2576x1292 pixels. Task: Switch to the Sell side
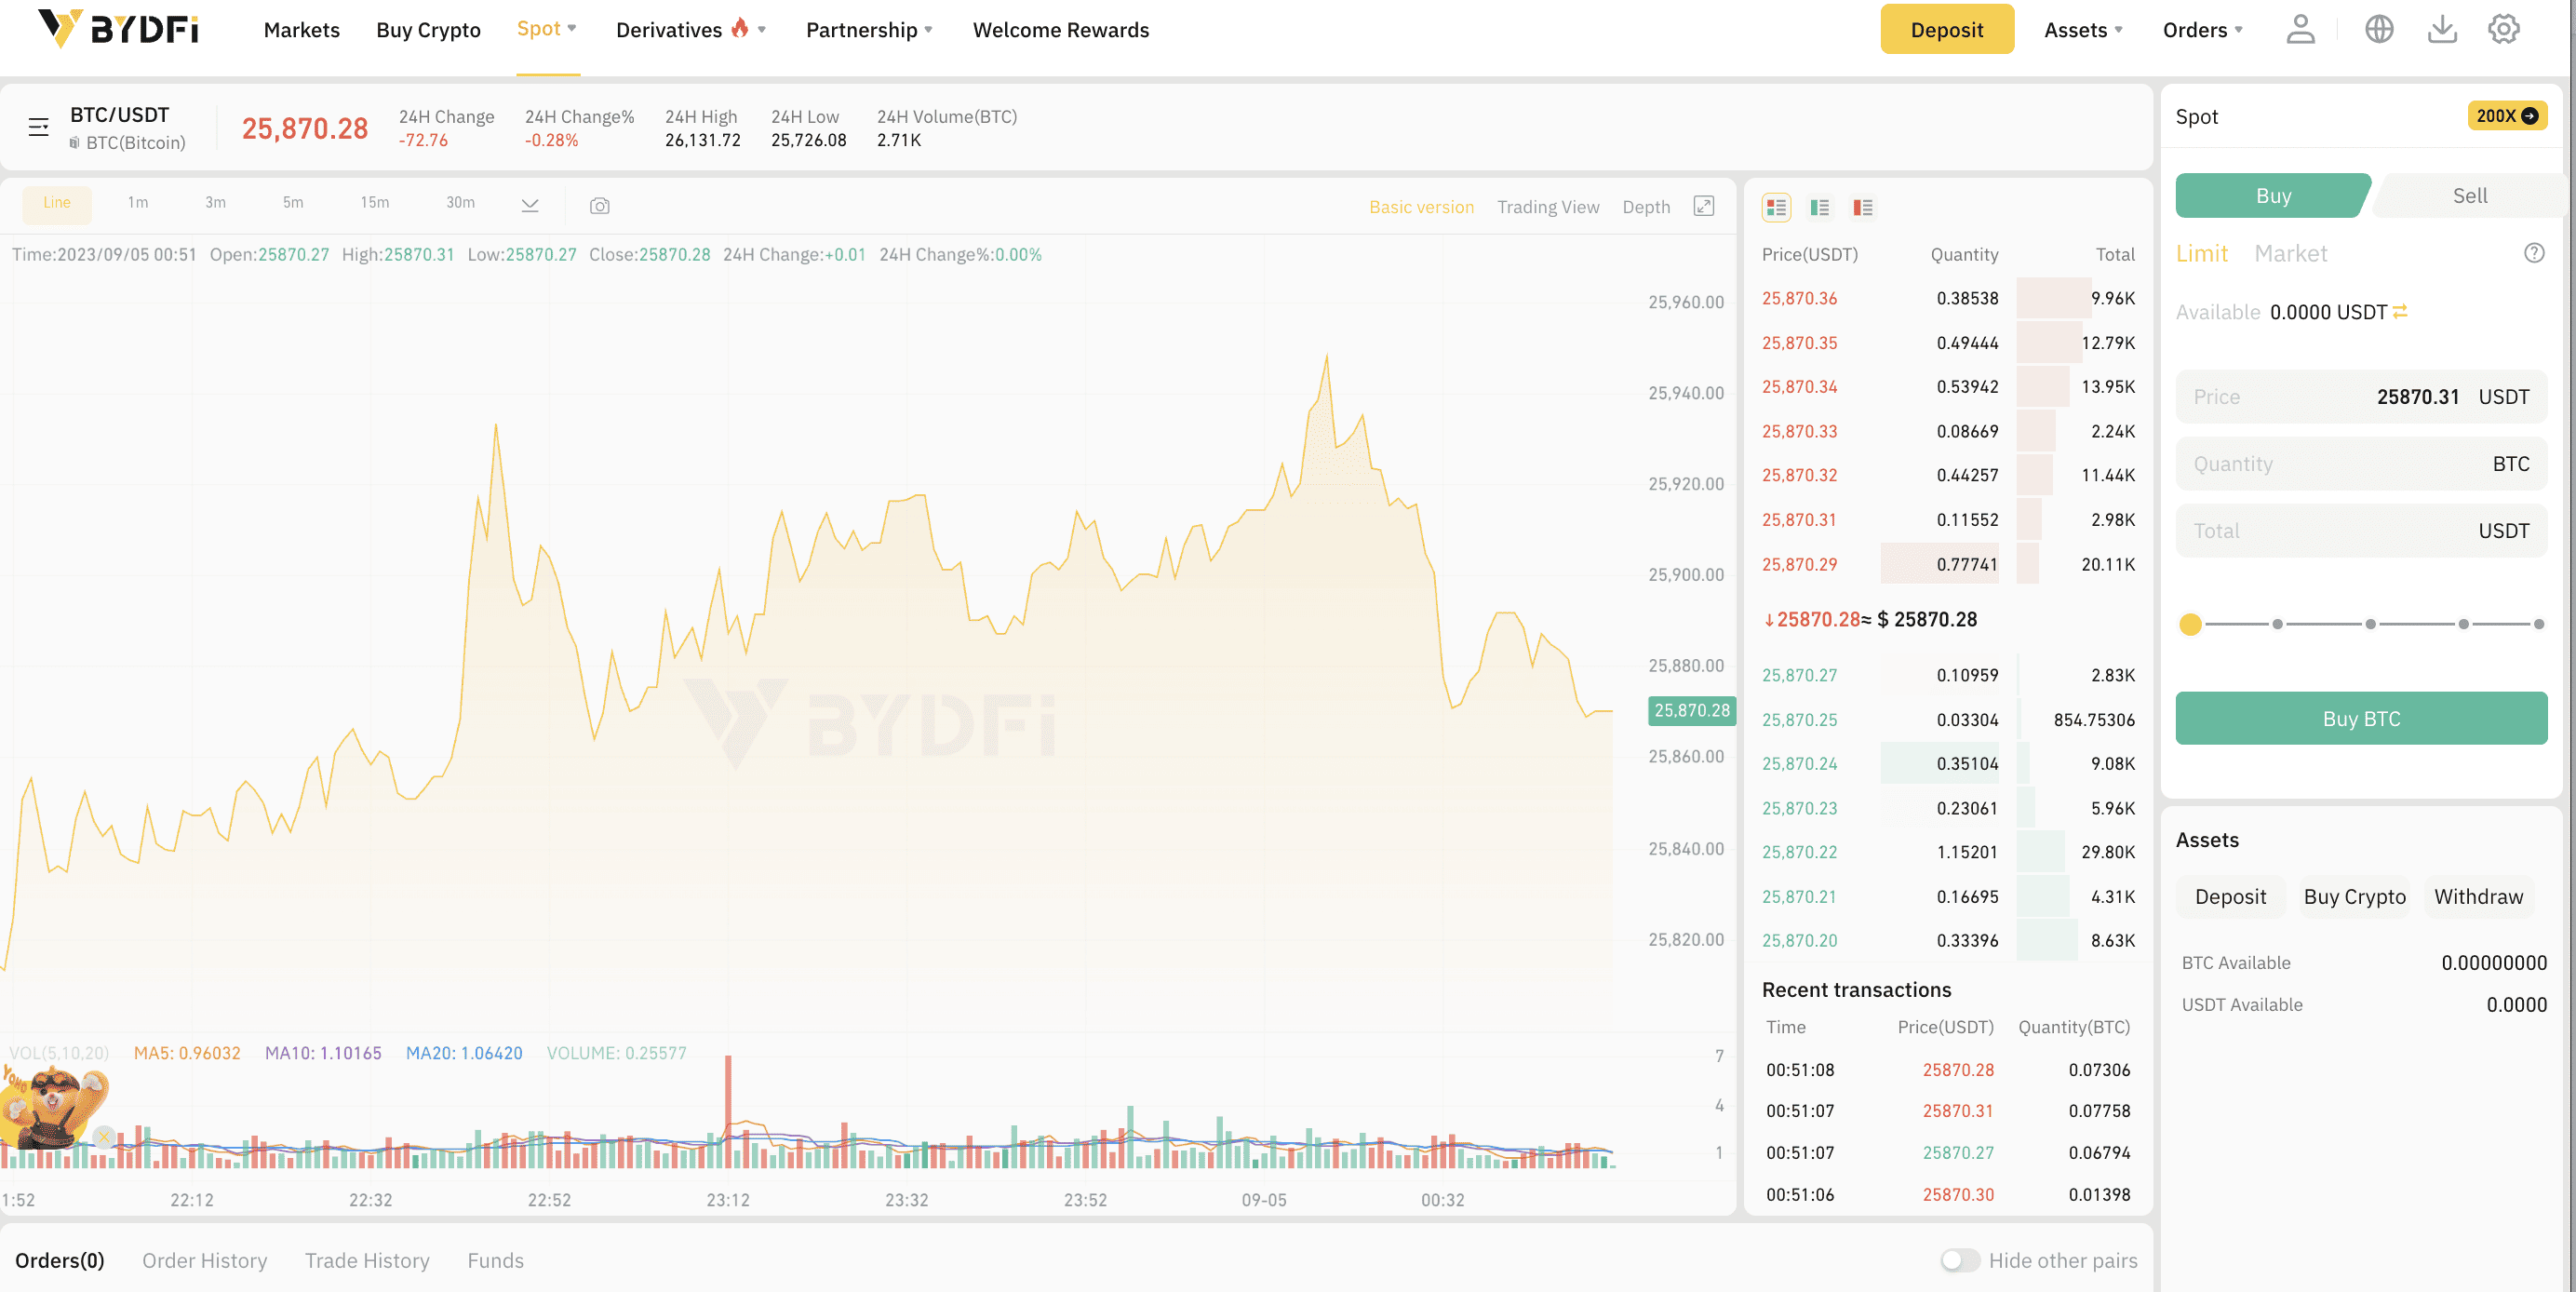(2469, 196)
